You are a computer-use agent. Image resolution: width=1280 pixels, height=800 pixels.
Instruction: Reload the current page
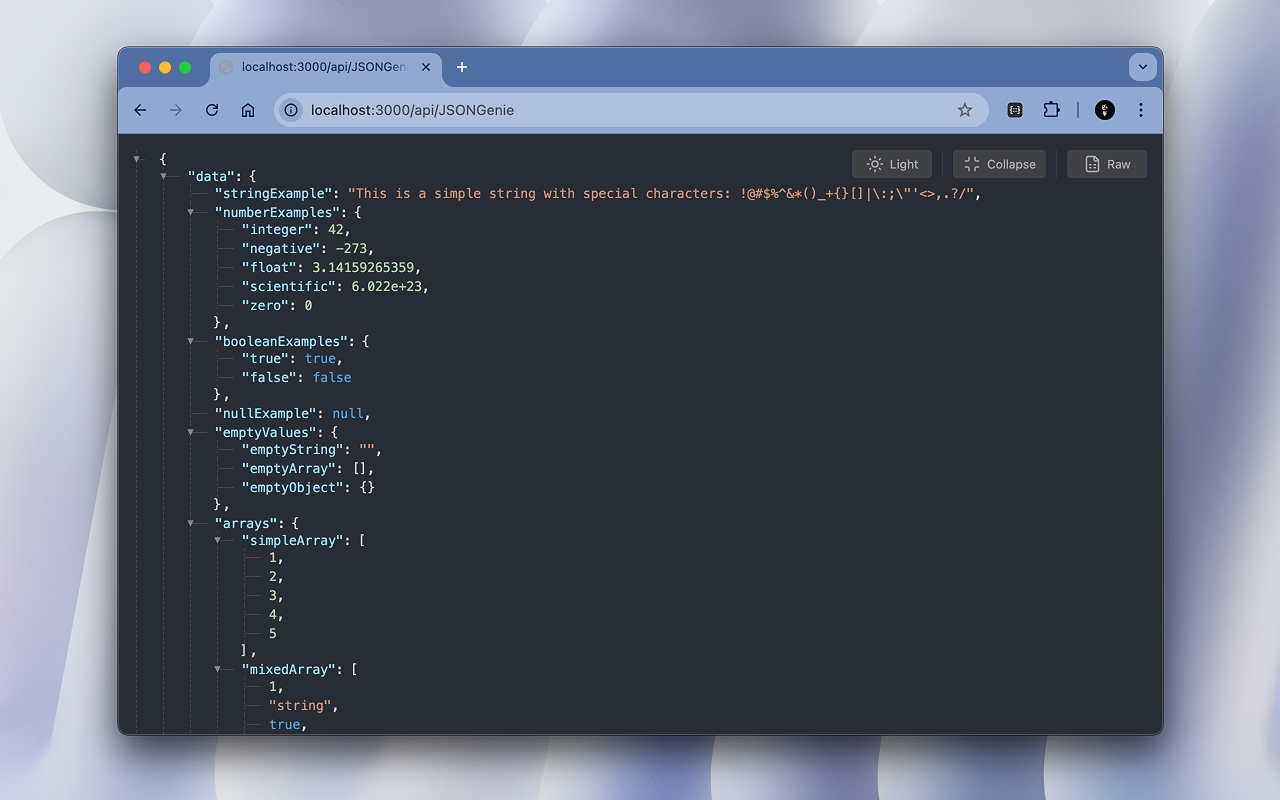212,110
